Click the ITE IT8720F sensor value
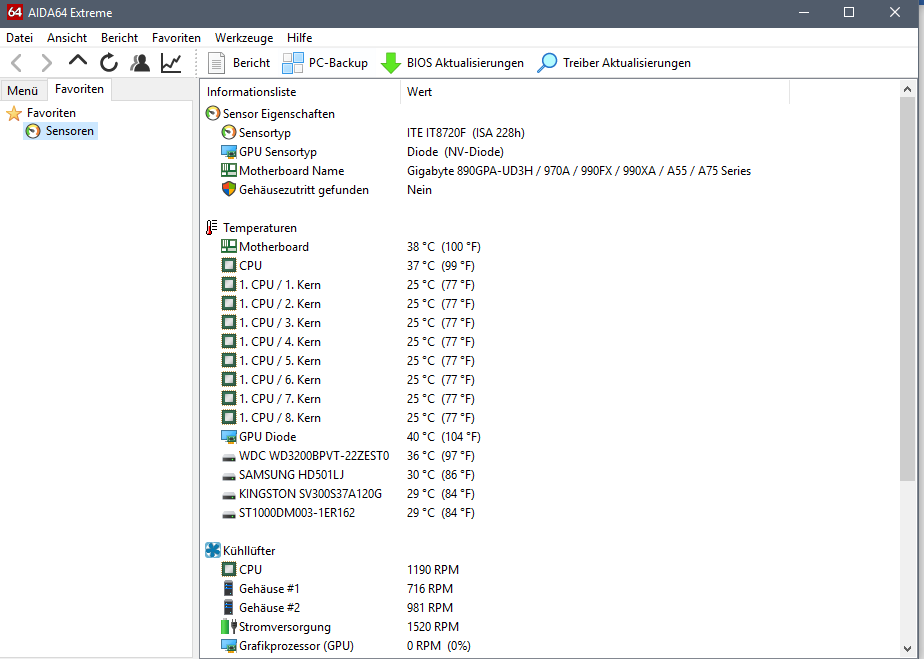924x659 pixels. pyautogui.click(x=466, y=133)
